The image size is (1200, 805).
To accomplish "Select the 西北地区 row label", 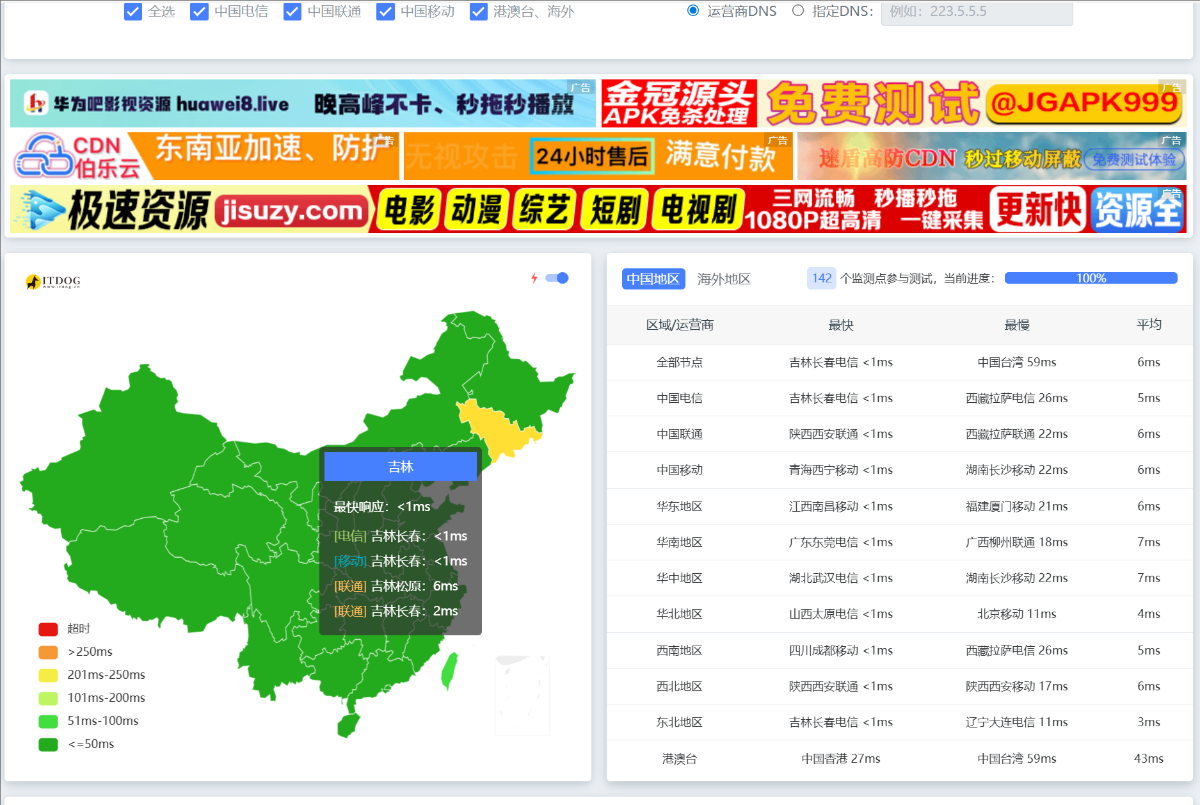I will click(680, 686).
